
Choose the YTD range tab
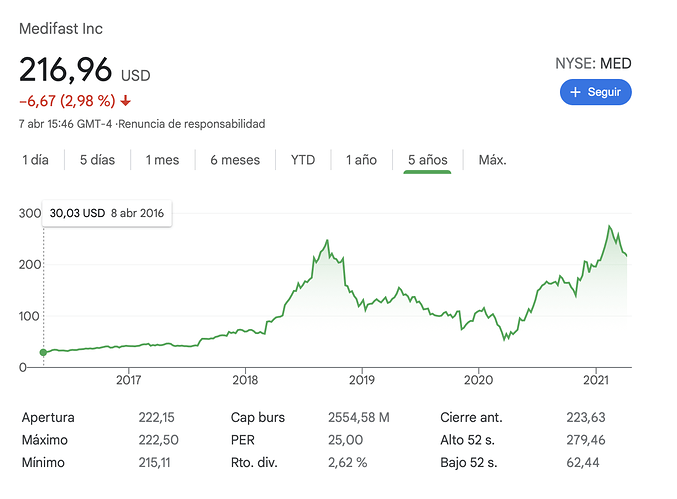tap(303, 160)
